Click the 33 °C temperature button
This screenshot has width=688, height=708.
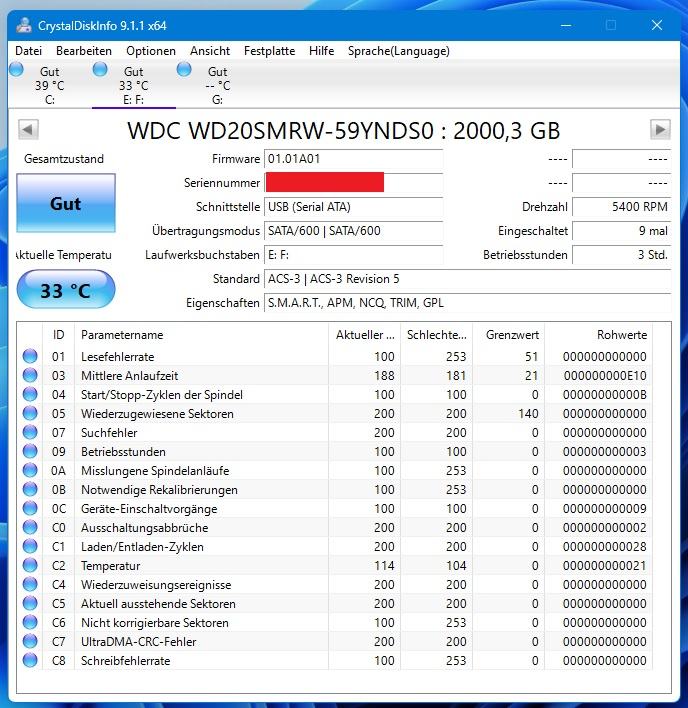pos(66,290)
